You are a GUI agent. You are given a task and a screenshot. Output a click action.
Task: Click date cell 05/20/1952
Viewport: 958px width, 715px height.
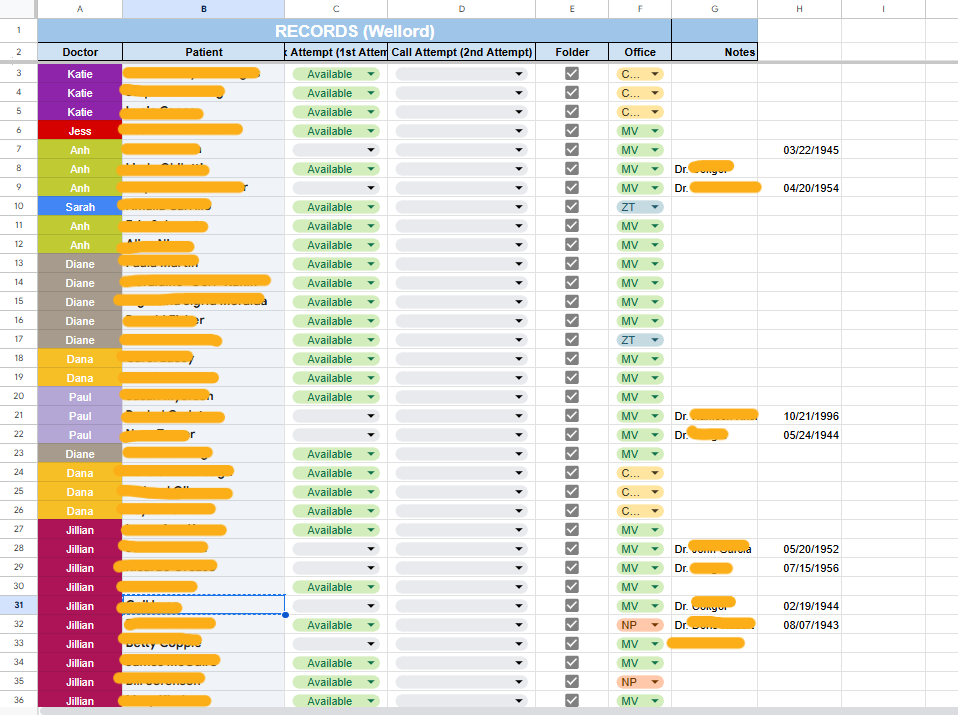(799, 549)
